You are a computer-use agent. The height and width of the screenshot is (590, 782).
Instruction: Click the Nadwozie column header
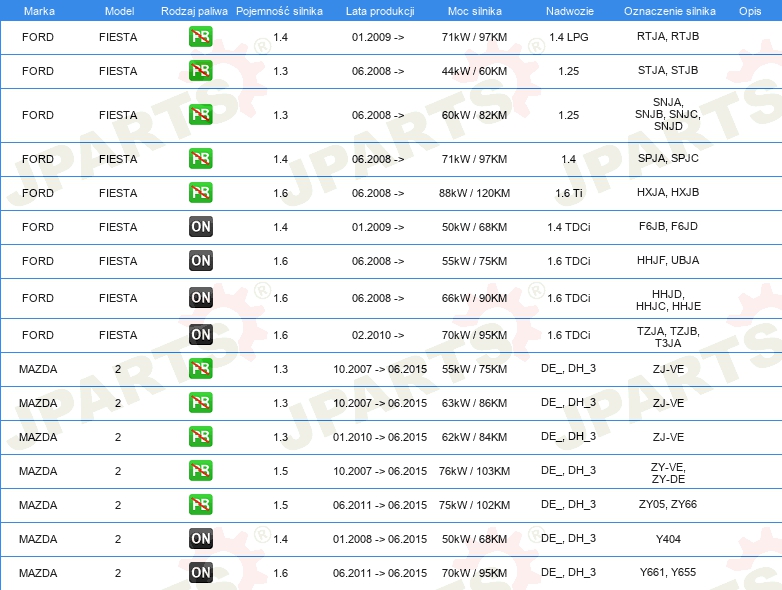570,11
